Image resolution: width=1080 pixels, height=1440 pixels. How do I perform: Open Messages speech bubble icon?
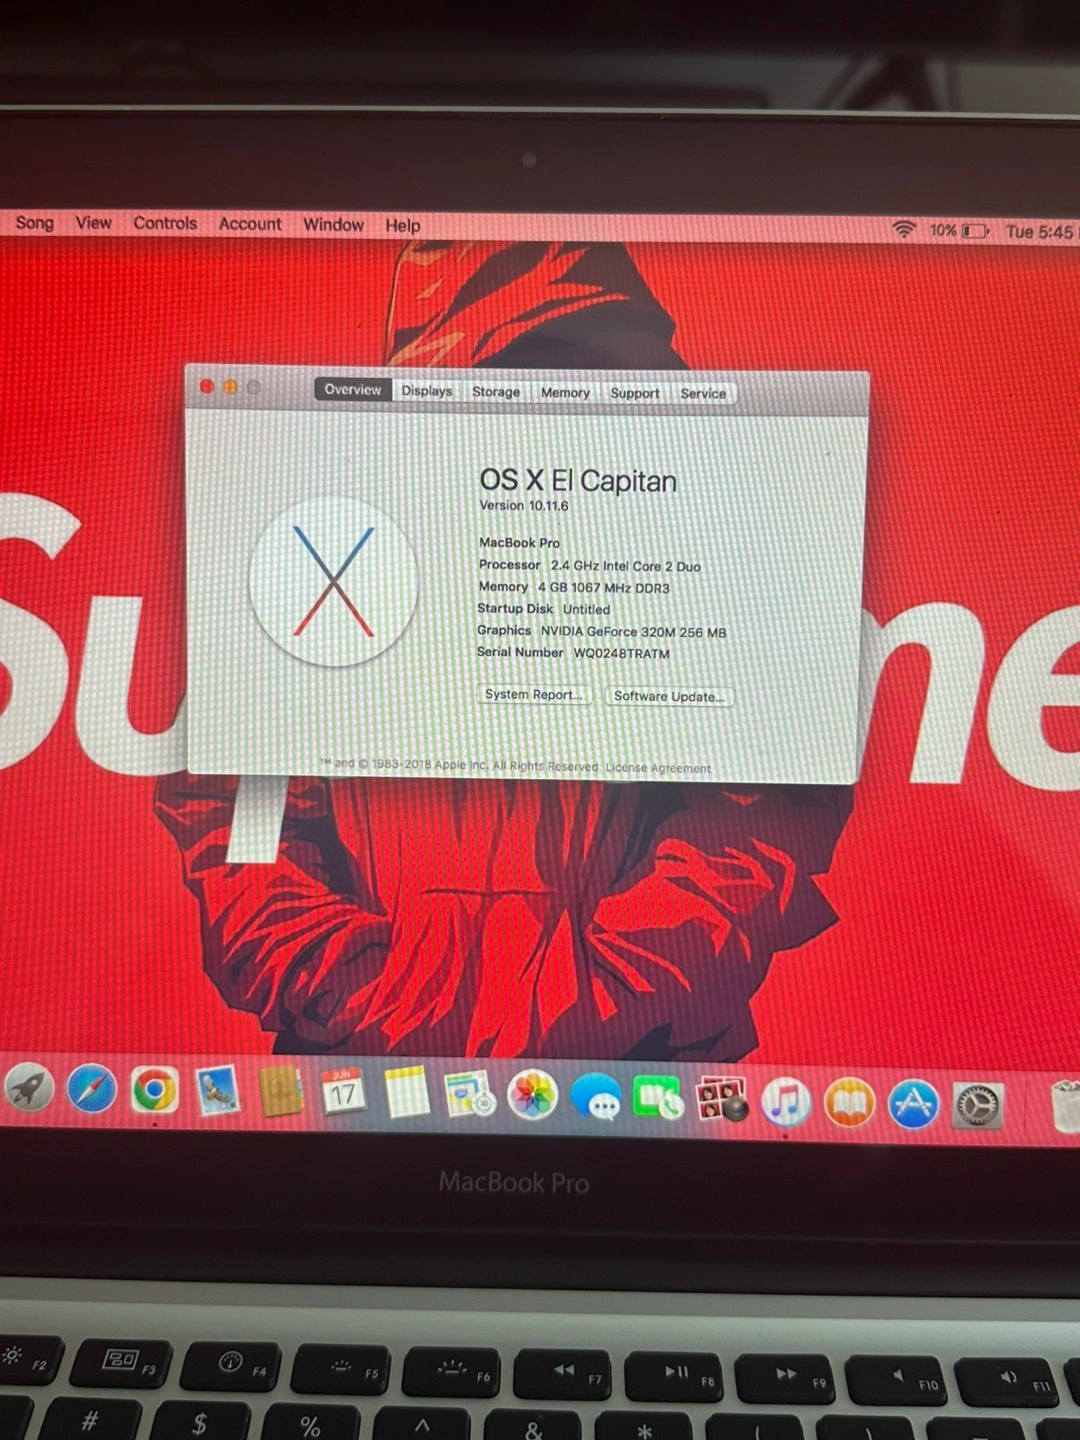click(x=597, y=1098)
